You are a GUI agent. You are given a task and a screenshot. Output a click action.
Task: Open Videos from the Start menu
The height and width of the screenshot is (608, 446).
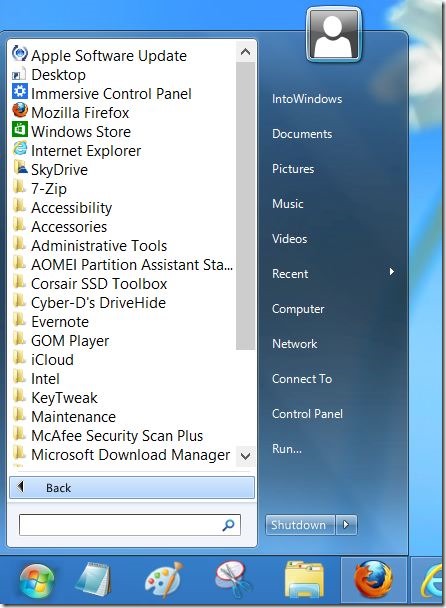pos(290,238)
